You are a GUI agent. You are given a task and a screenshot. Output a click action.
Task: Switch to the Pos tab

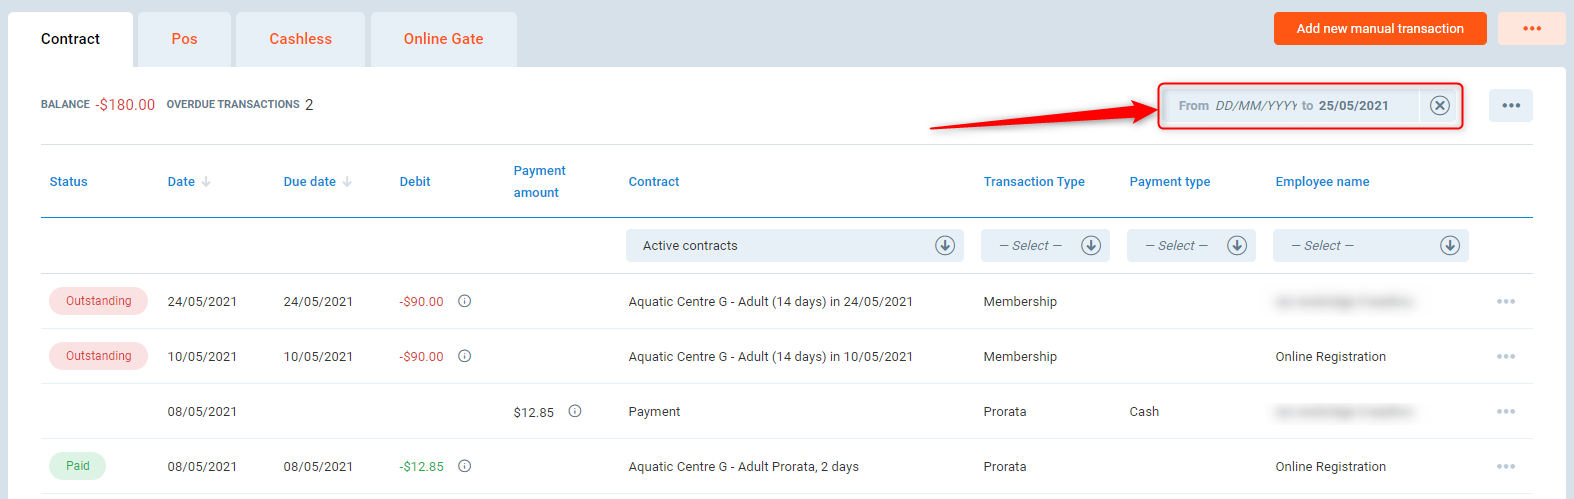click(184, 39)
